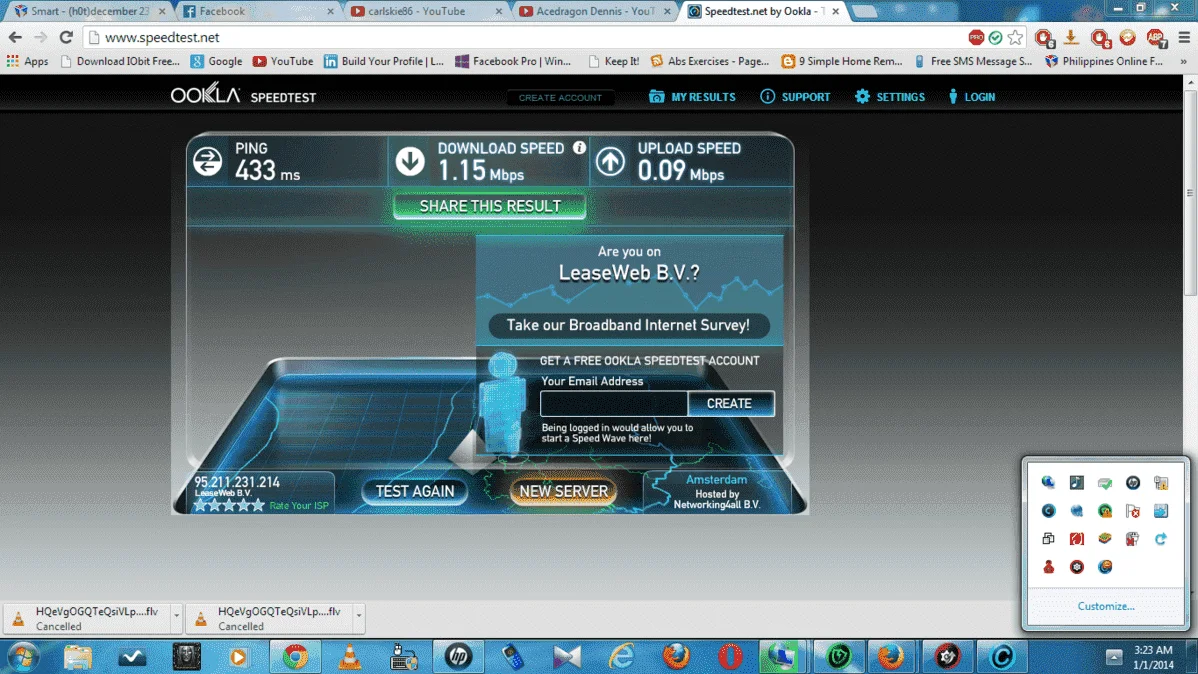
Task: Click CREATE ACCOUNT button
Action: click(x=560, y=98)
